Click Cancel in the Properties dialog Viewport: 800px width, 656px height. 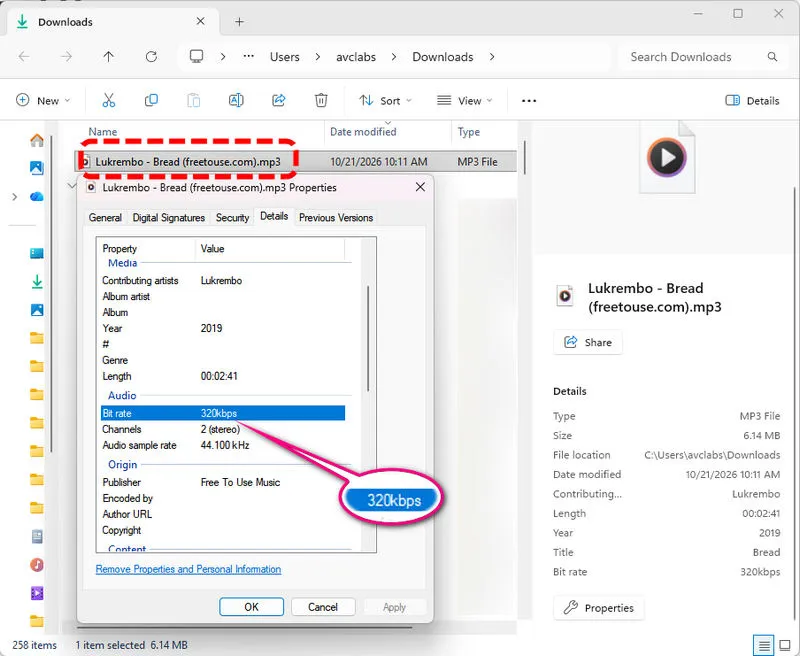(x=323, y=607)
